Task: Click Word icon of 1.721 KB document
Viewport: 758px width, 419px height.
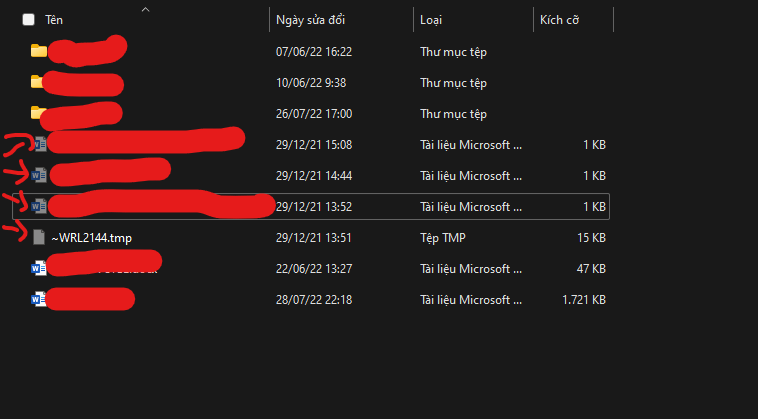Action: pyautogui.click(x=39, y=299)
